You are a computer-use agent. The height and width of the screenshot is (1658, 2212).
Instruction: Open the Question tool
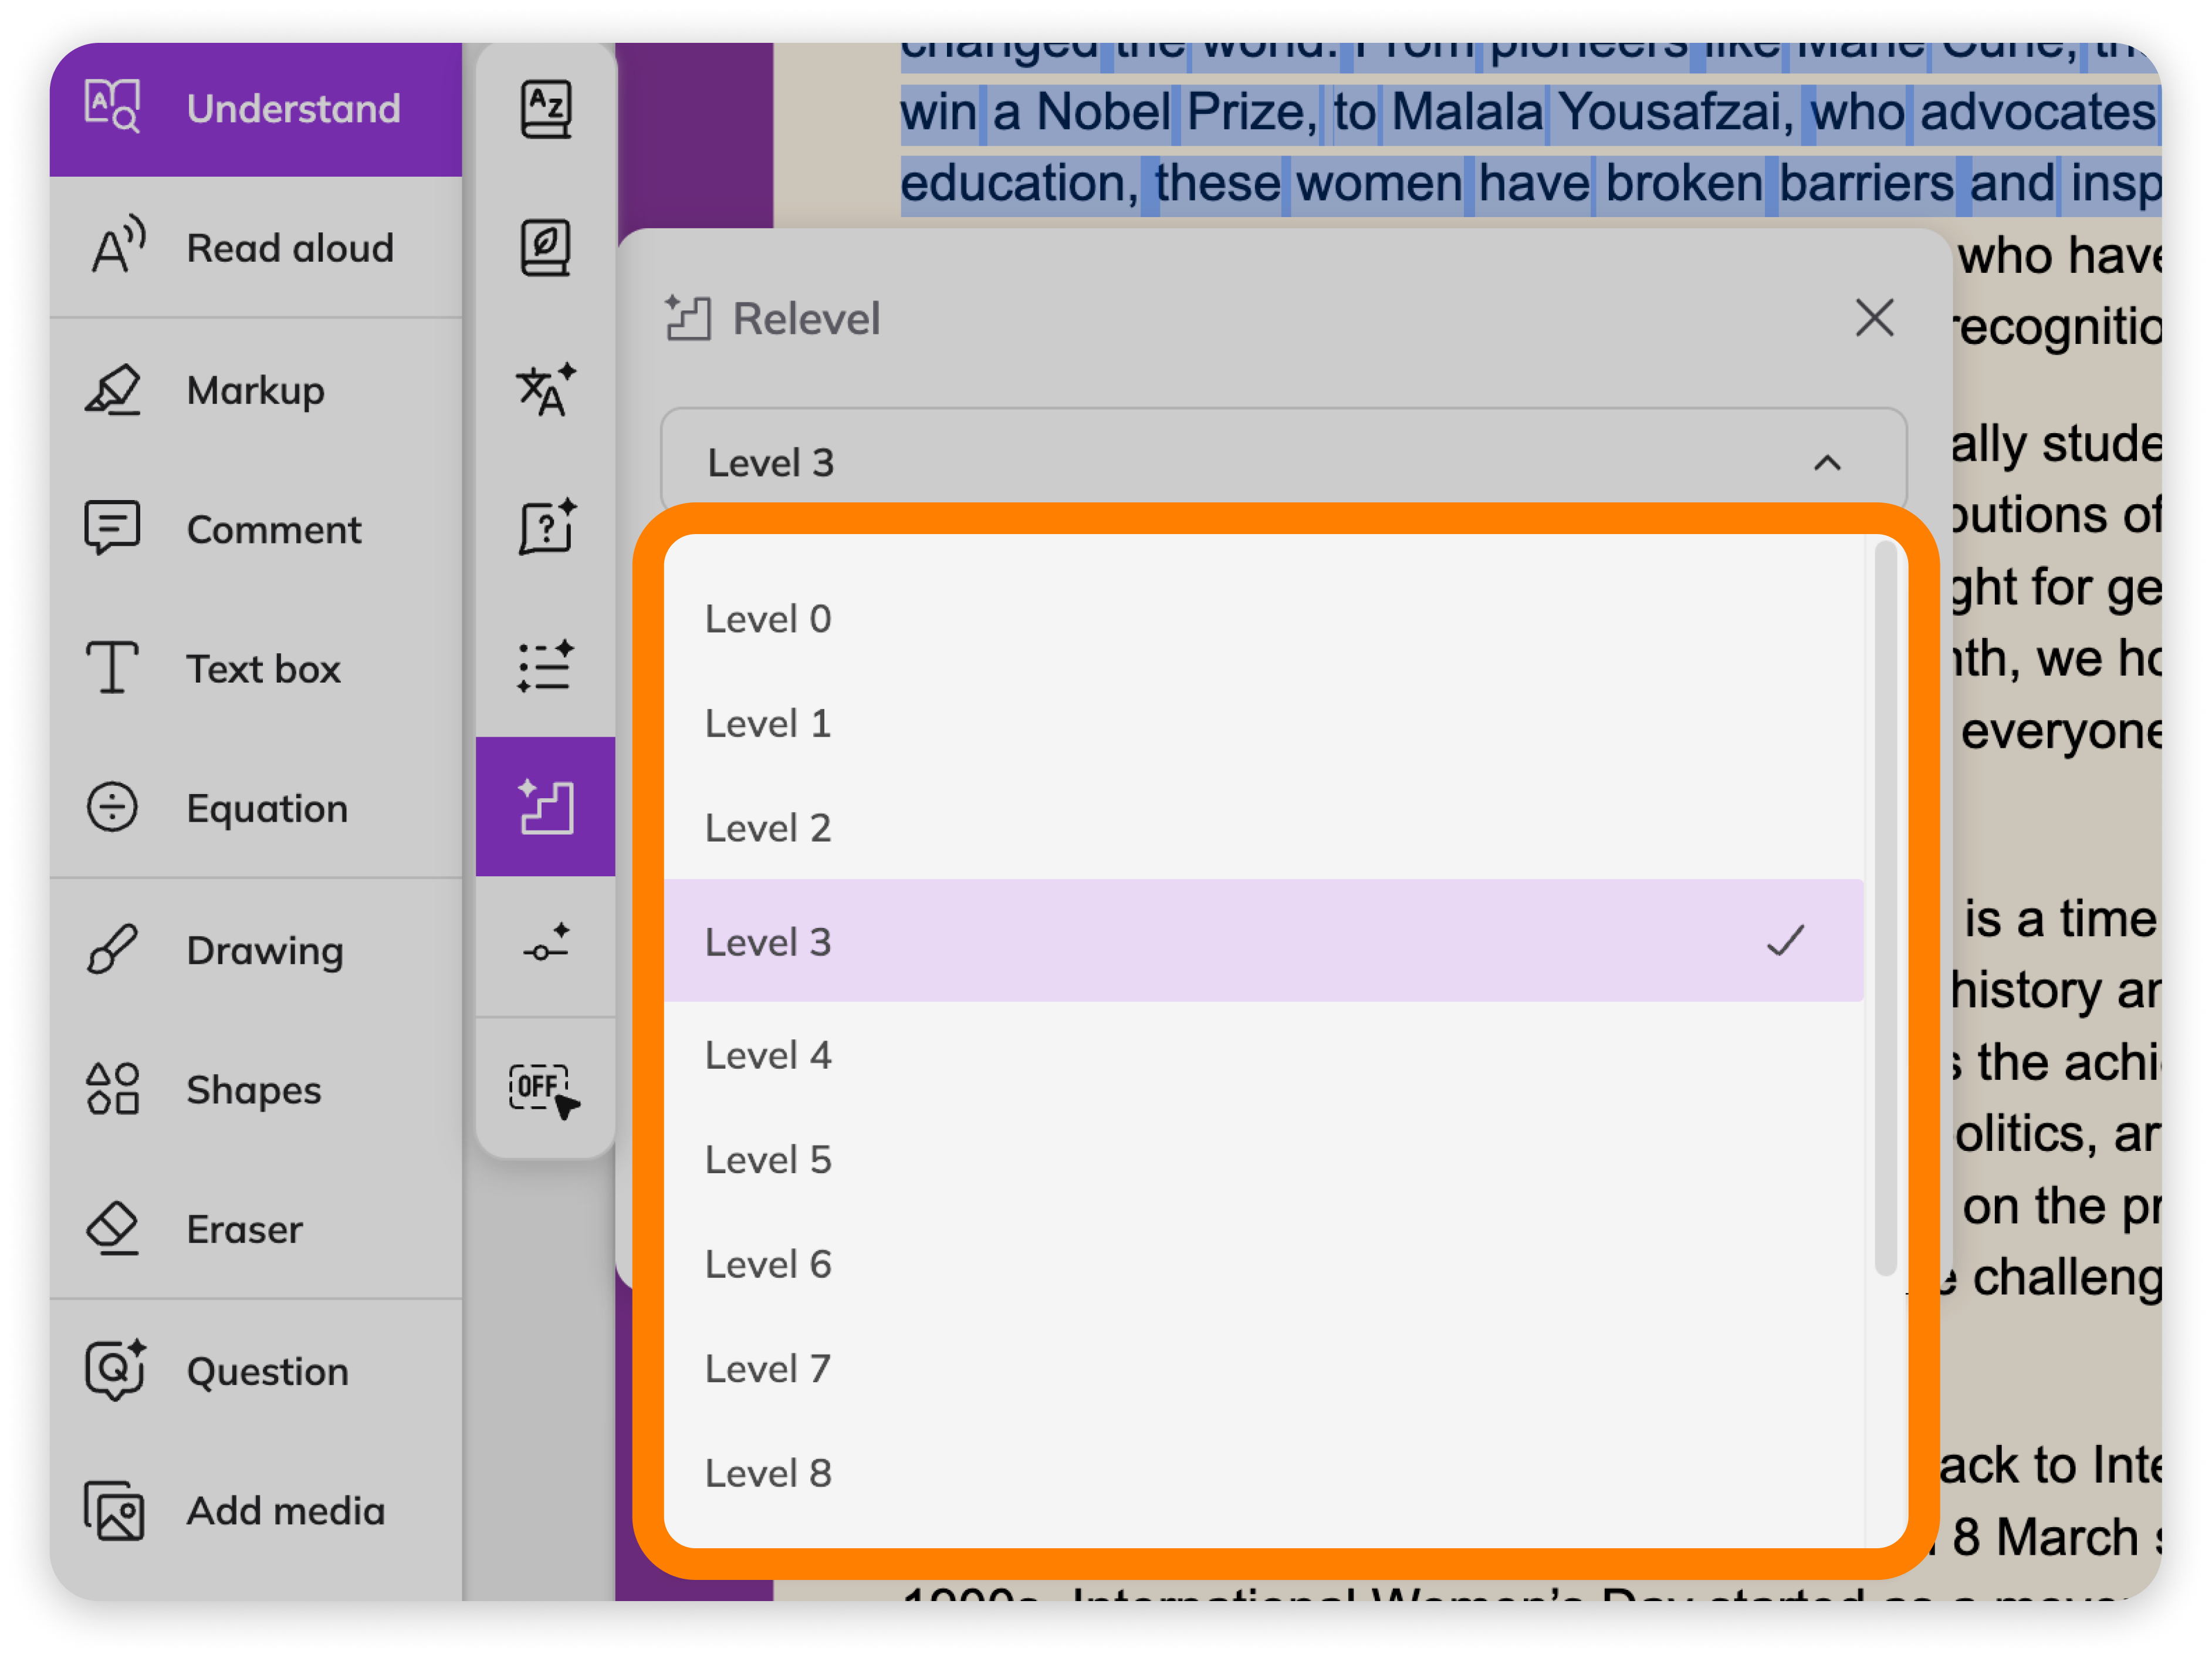[256, 1371]
